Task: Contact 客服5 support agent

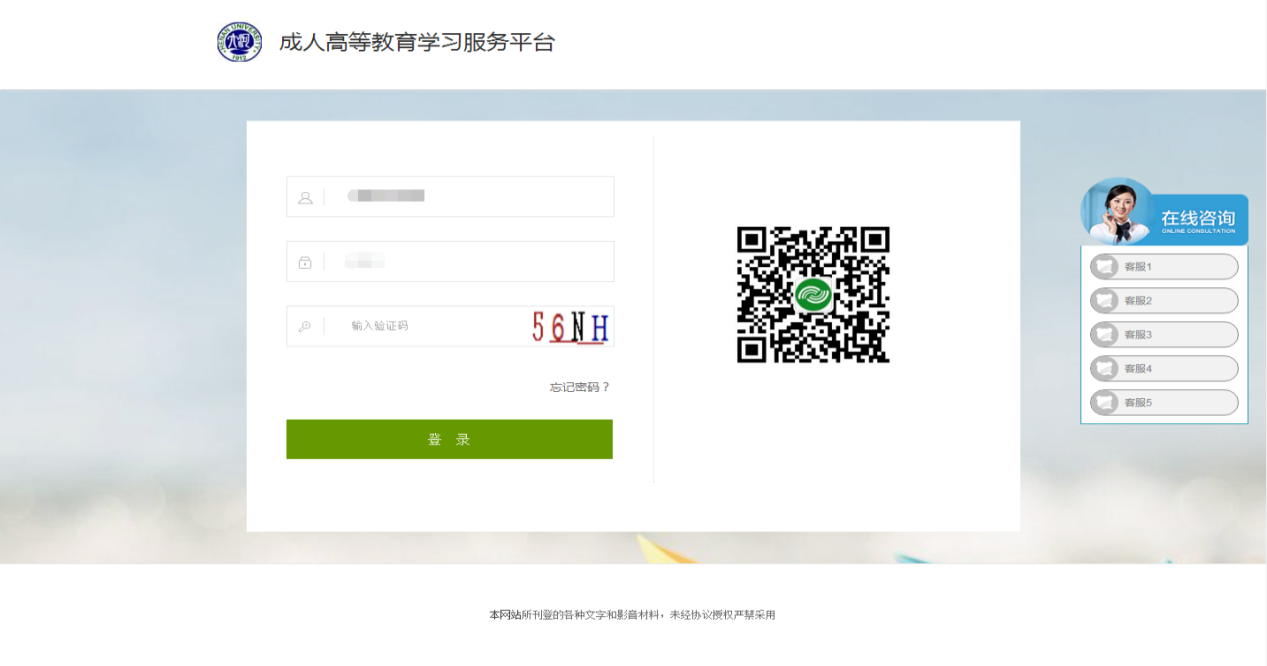Action: (1164, 403)
